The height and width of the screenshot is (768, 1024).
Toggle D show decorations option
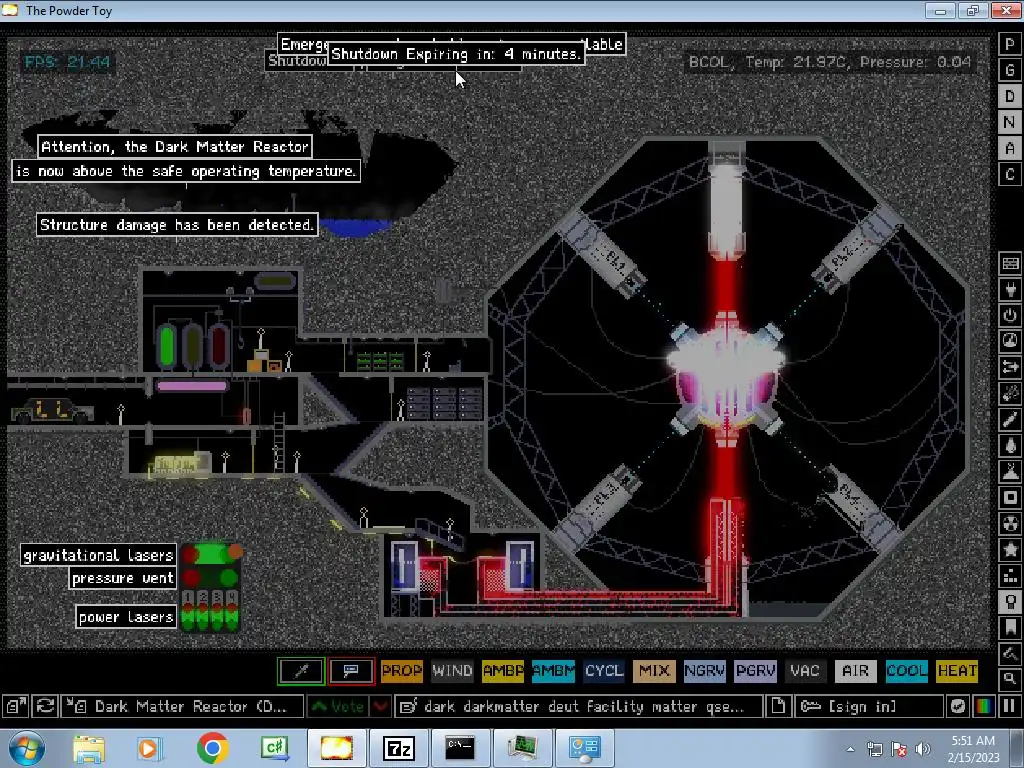(x=1010, y=96)
